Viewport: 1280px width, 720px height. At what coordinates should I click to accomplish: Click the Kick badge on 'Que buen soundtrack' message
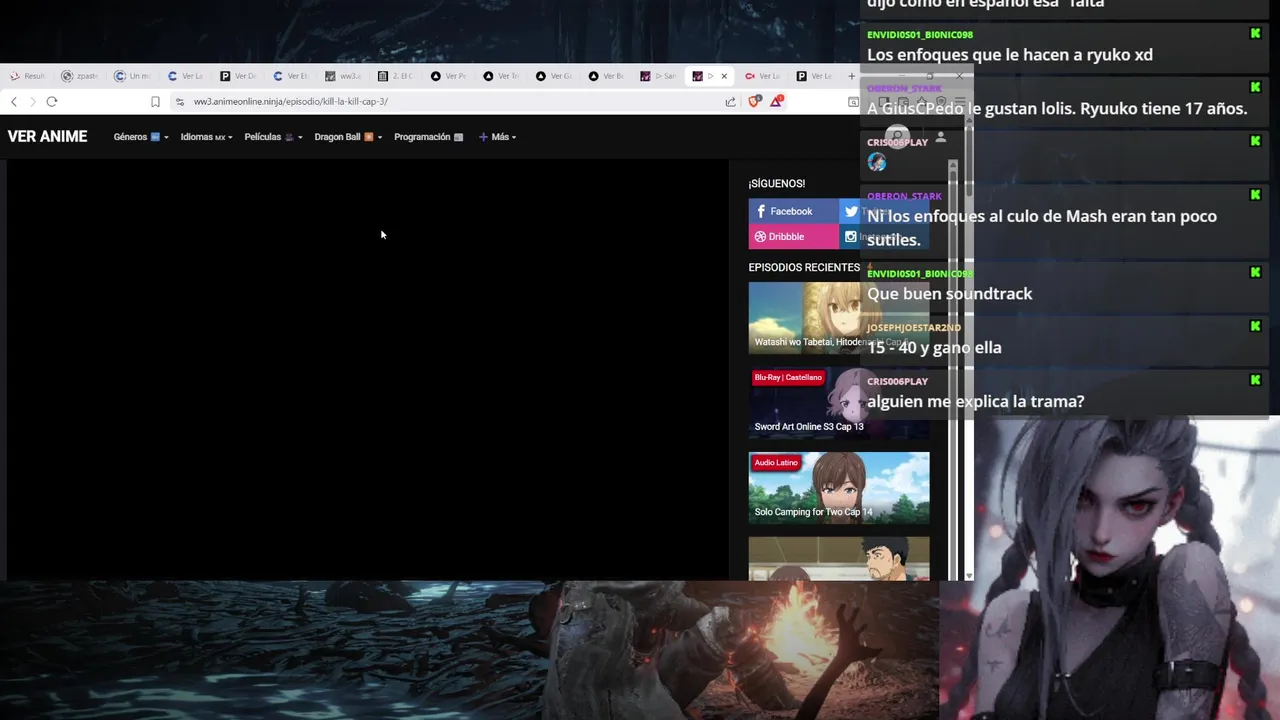(x=1256, y=272)
